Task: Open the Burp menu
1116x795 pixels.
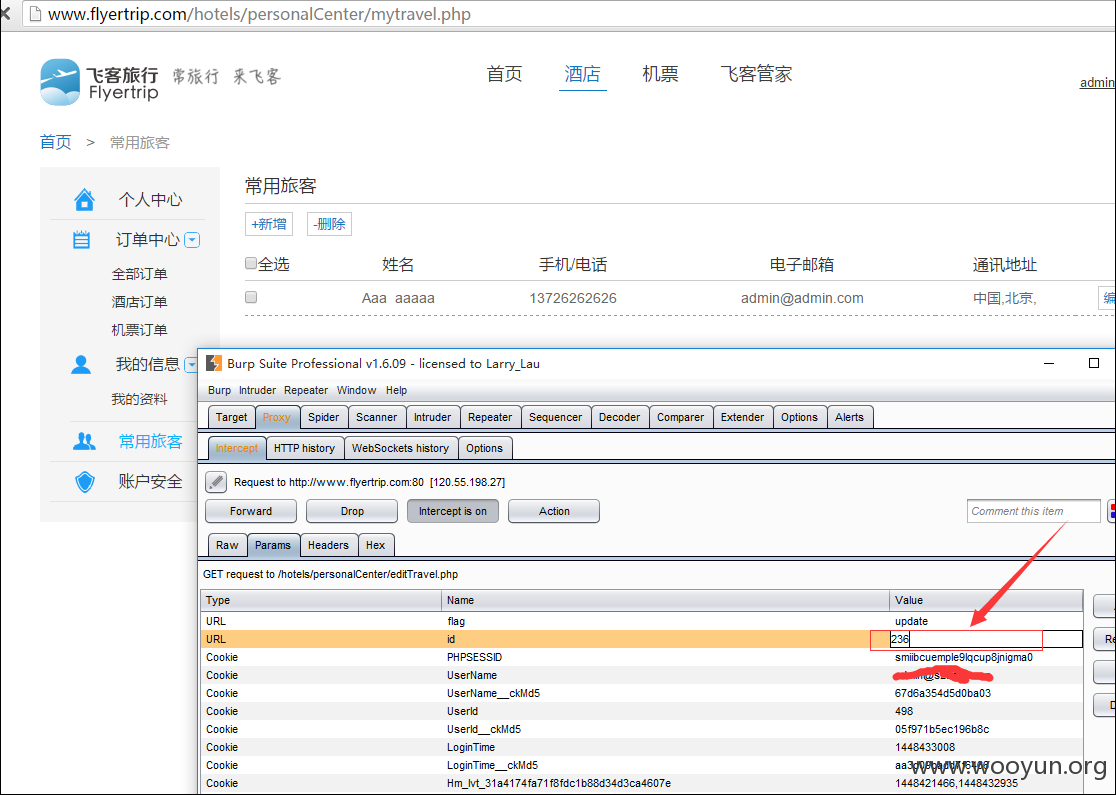Action: pyautogui.click(x=219, y=390)
